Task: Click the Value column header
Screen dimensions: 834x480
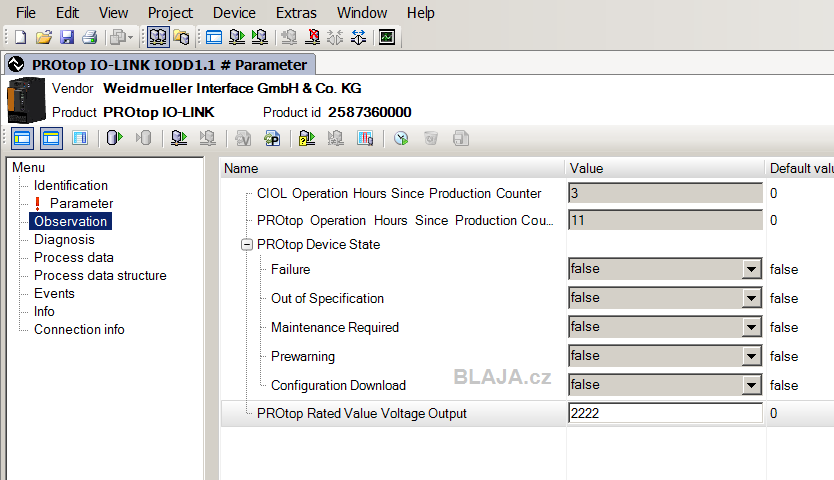Action: (665, 168)
